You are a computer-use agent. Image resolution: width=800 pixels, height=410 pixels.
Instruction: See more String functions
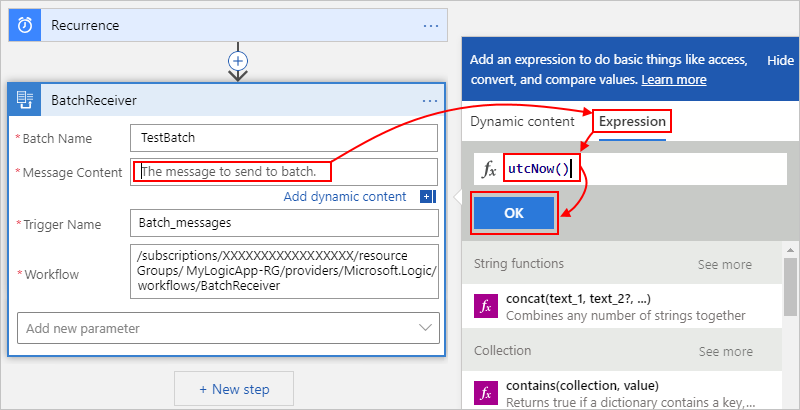724,265
